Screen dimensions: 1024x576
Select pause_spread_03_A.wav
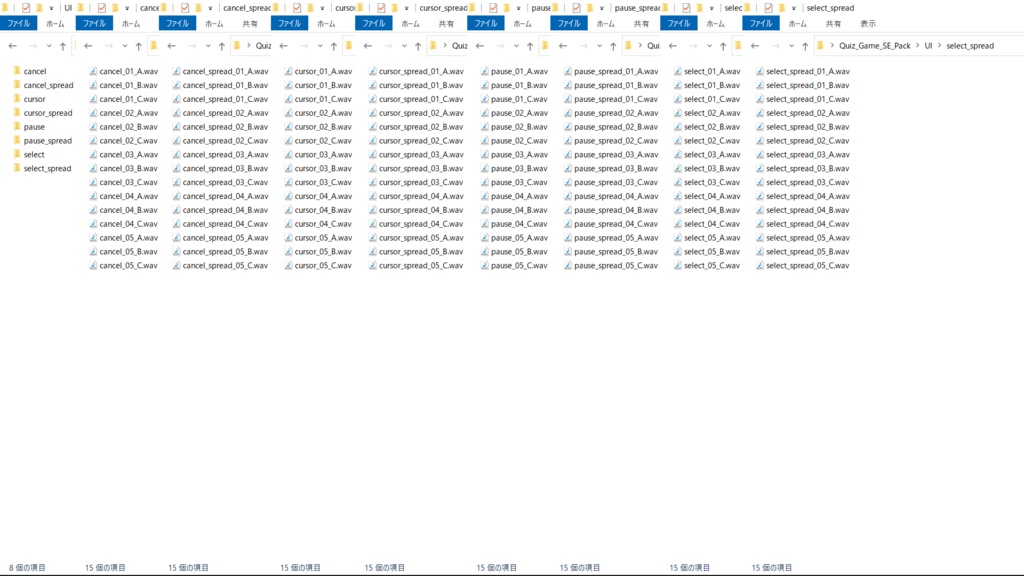point(611,155)
